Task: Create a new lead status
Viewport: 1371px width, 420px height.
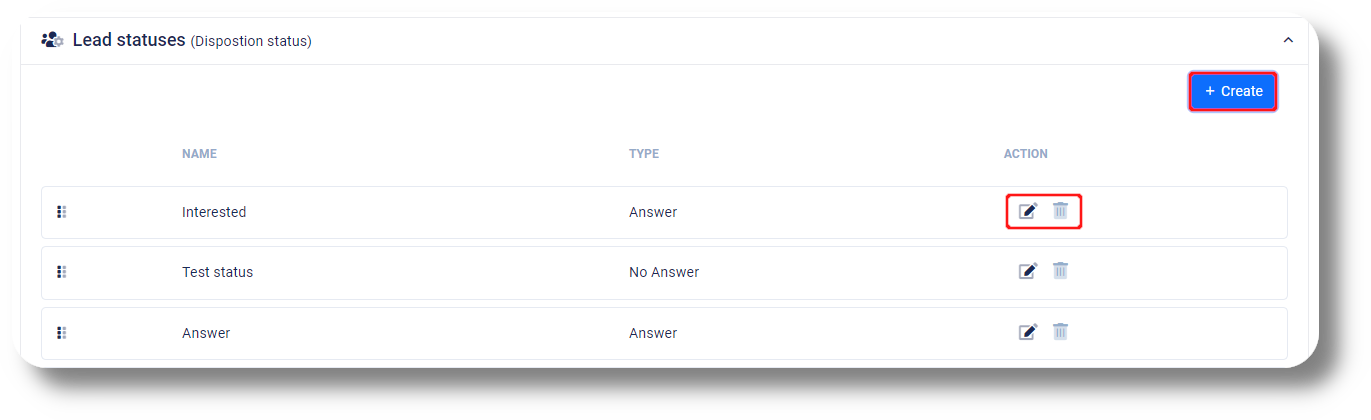Action: point(1233,91)
